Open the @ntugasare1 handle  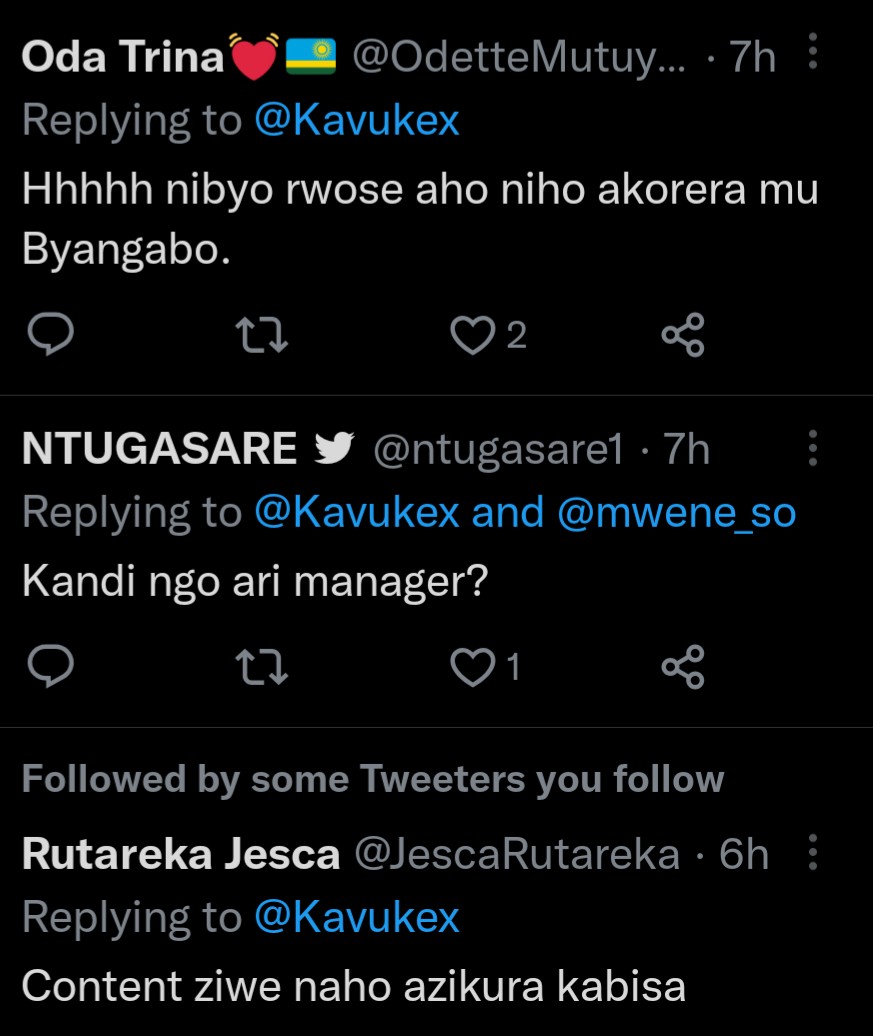(x=498, y=450)
